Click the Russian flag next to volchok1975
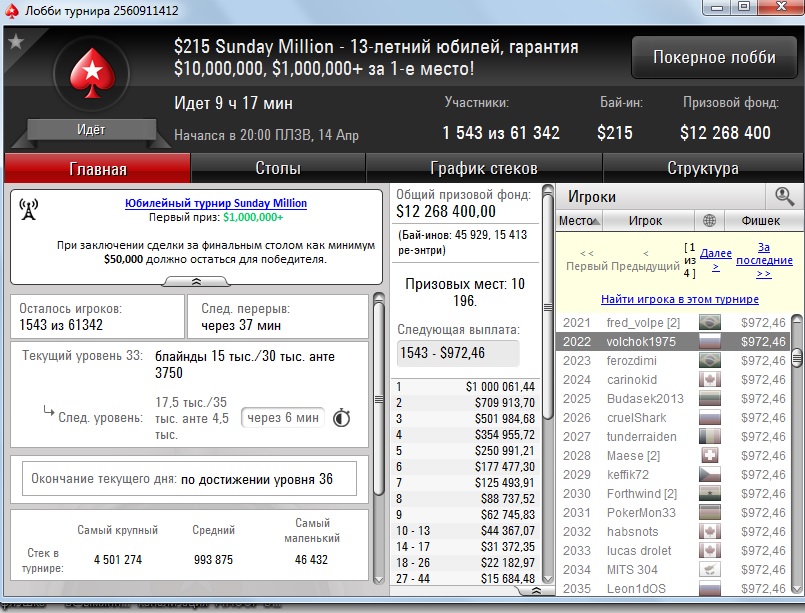 (x=710, y=341)
